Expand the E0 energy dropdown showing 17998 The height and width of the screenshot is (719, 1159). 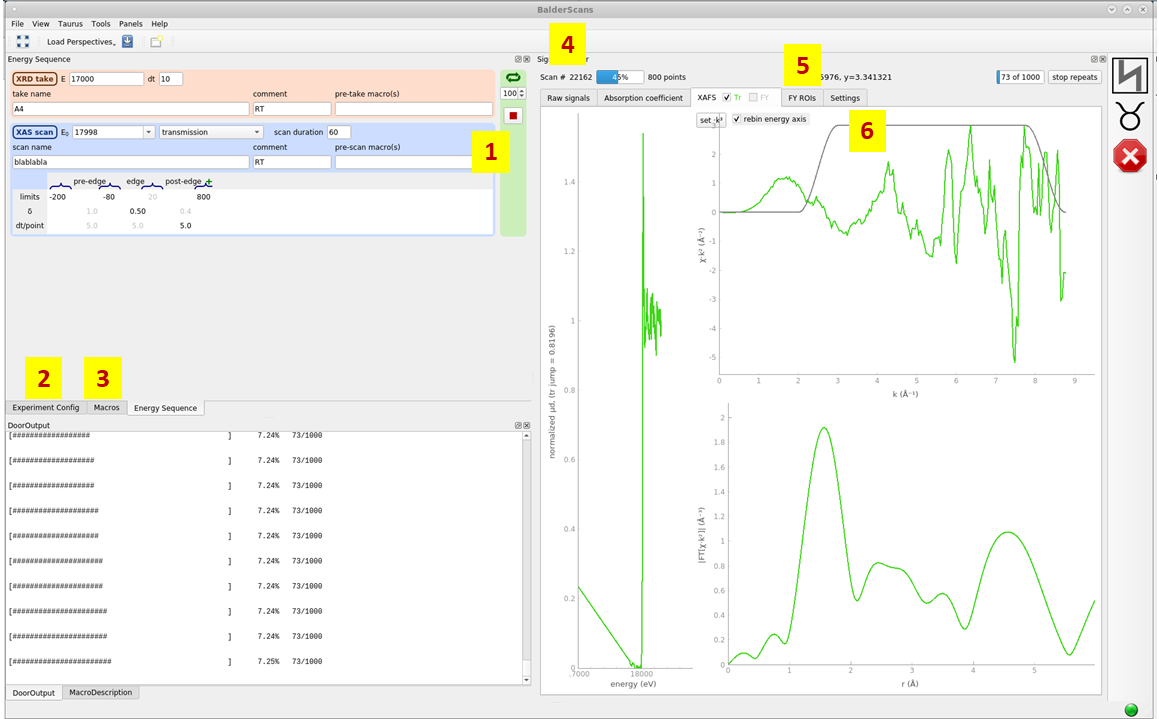pyautogui.click(x=149, y=131)
